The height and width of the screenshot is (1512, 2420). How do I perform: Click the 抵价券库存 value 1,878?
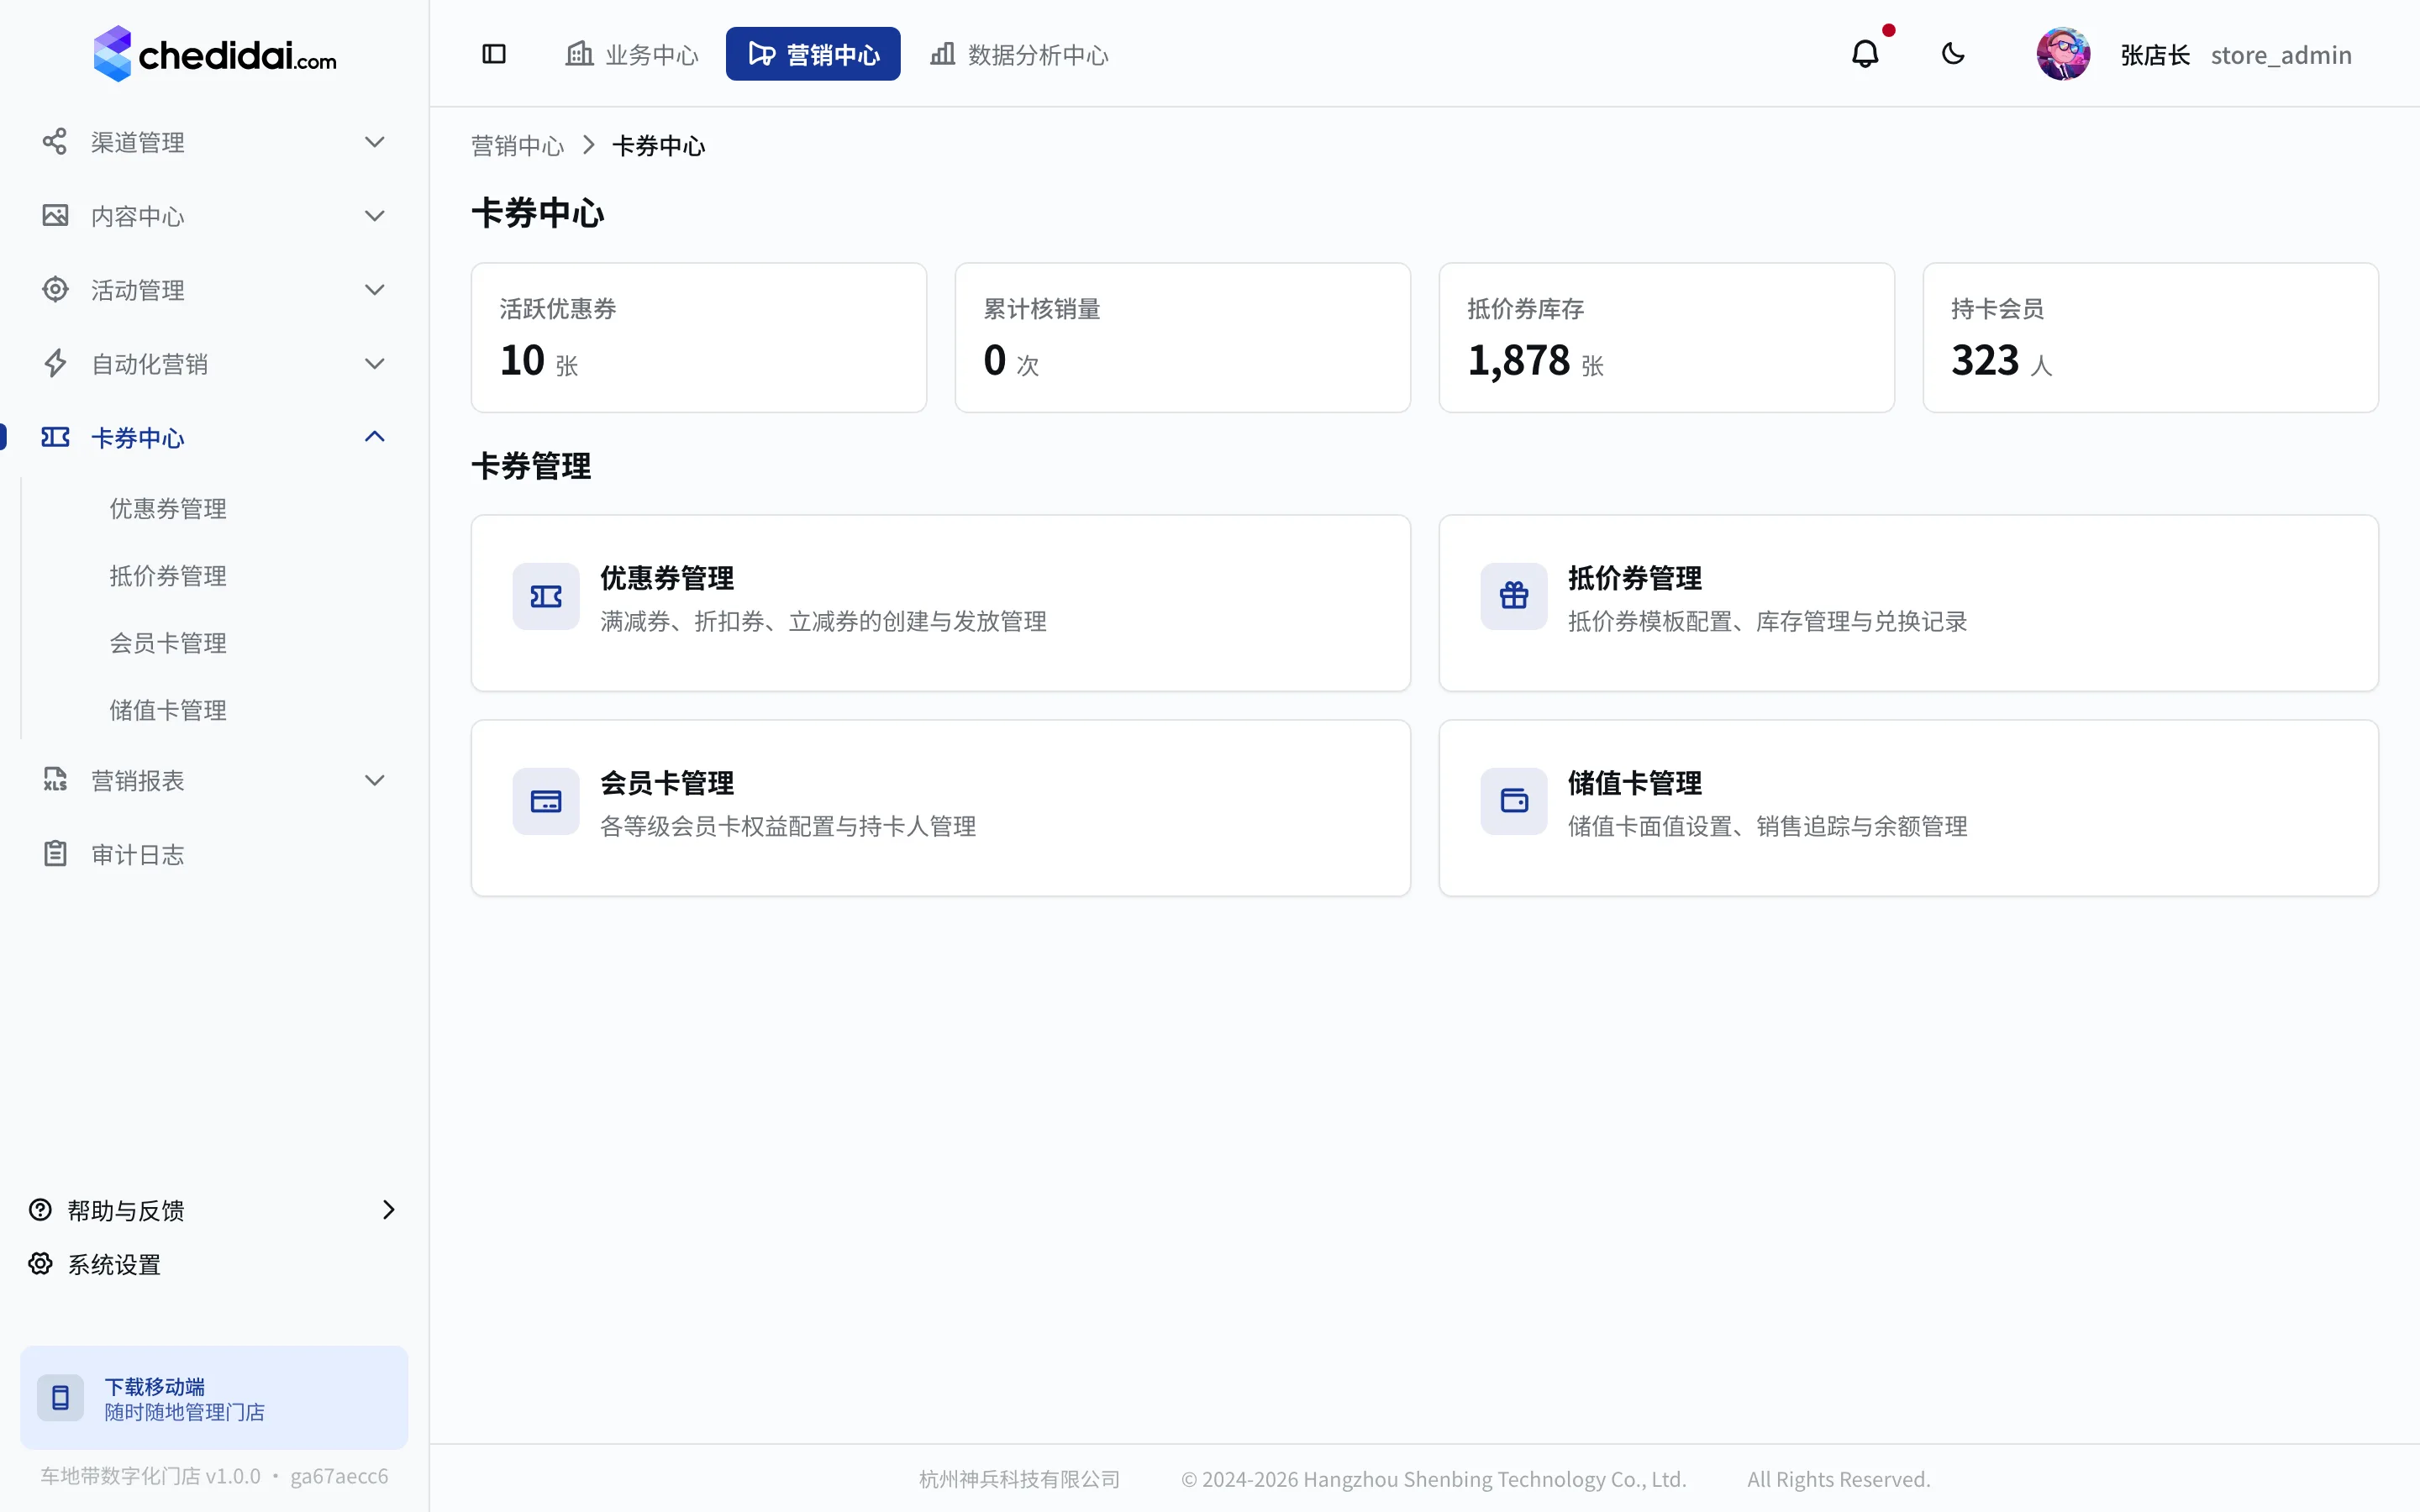click(1518, 361)
